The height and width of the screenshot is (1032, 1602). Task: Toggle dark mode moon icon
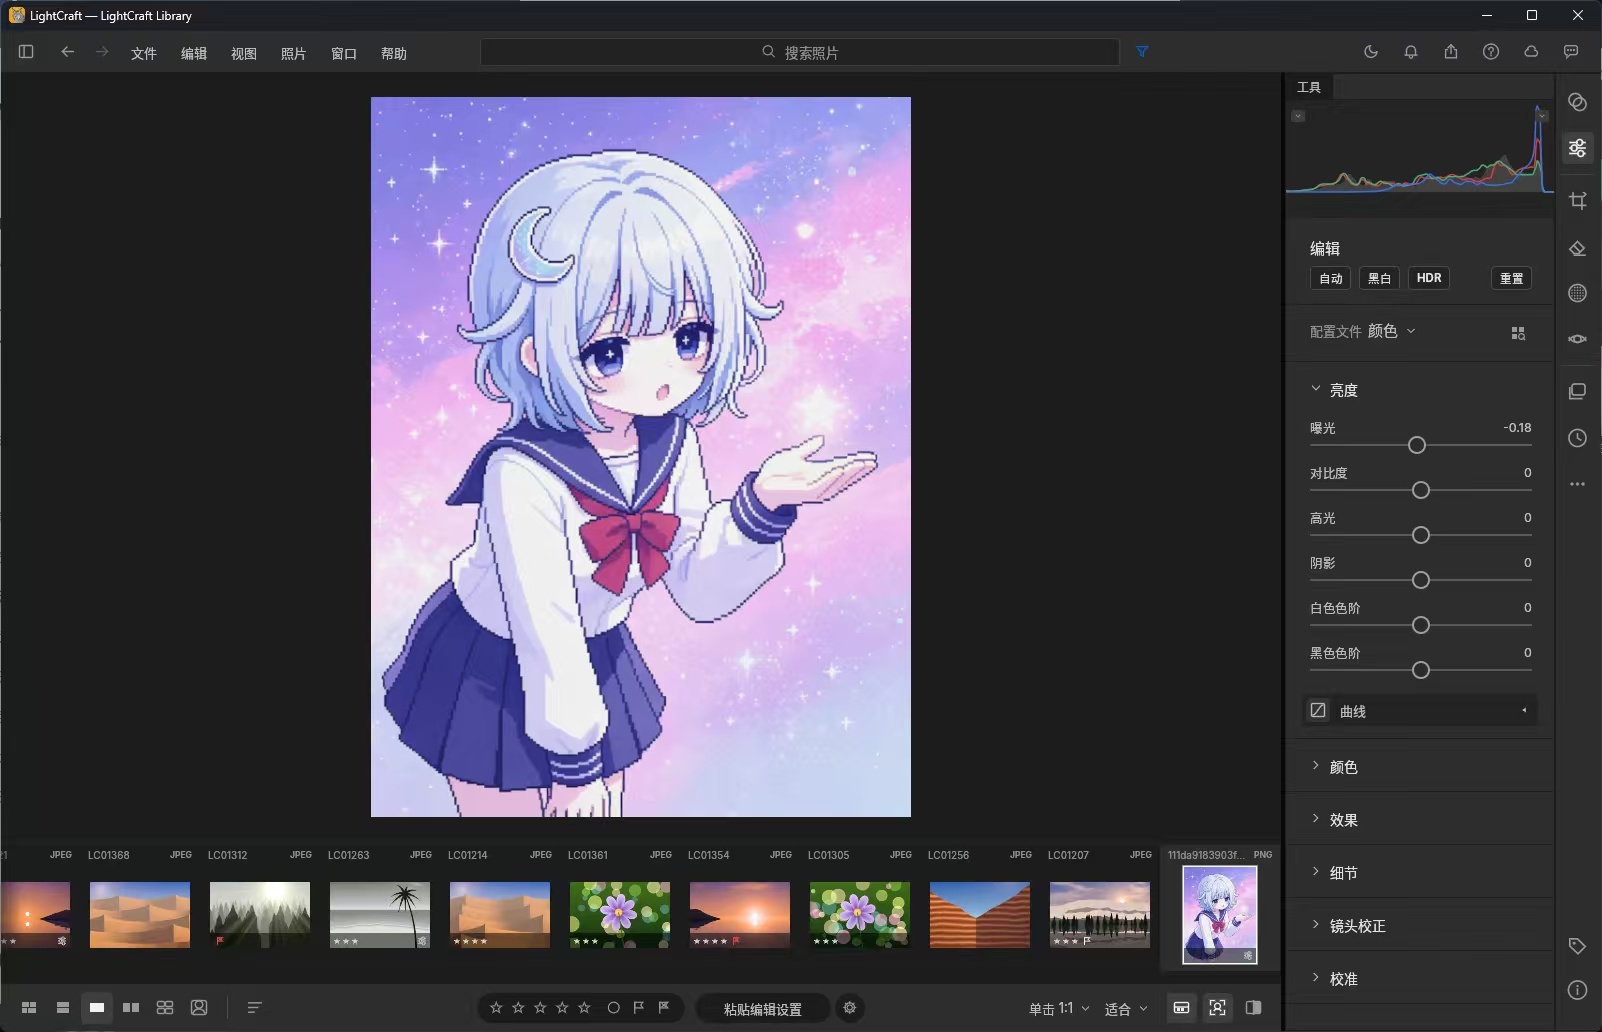coord(1371,52)
